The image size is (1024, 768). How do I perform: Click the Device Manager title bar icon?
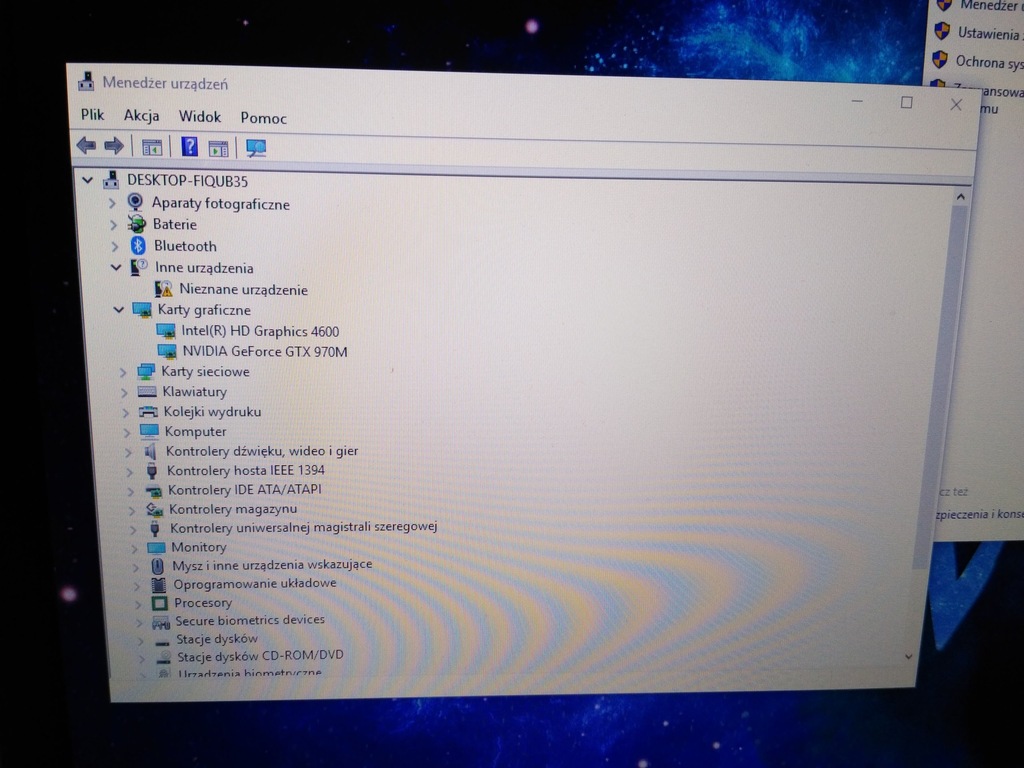[86, 82]
